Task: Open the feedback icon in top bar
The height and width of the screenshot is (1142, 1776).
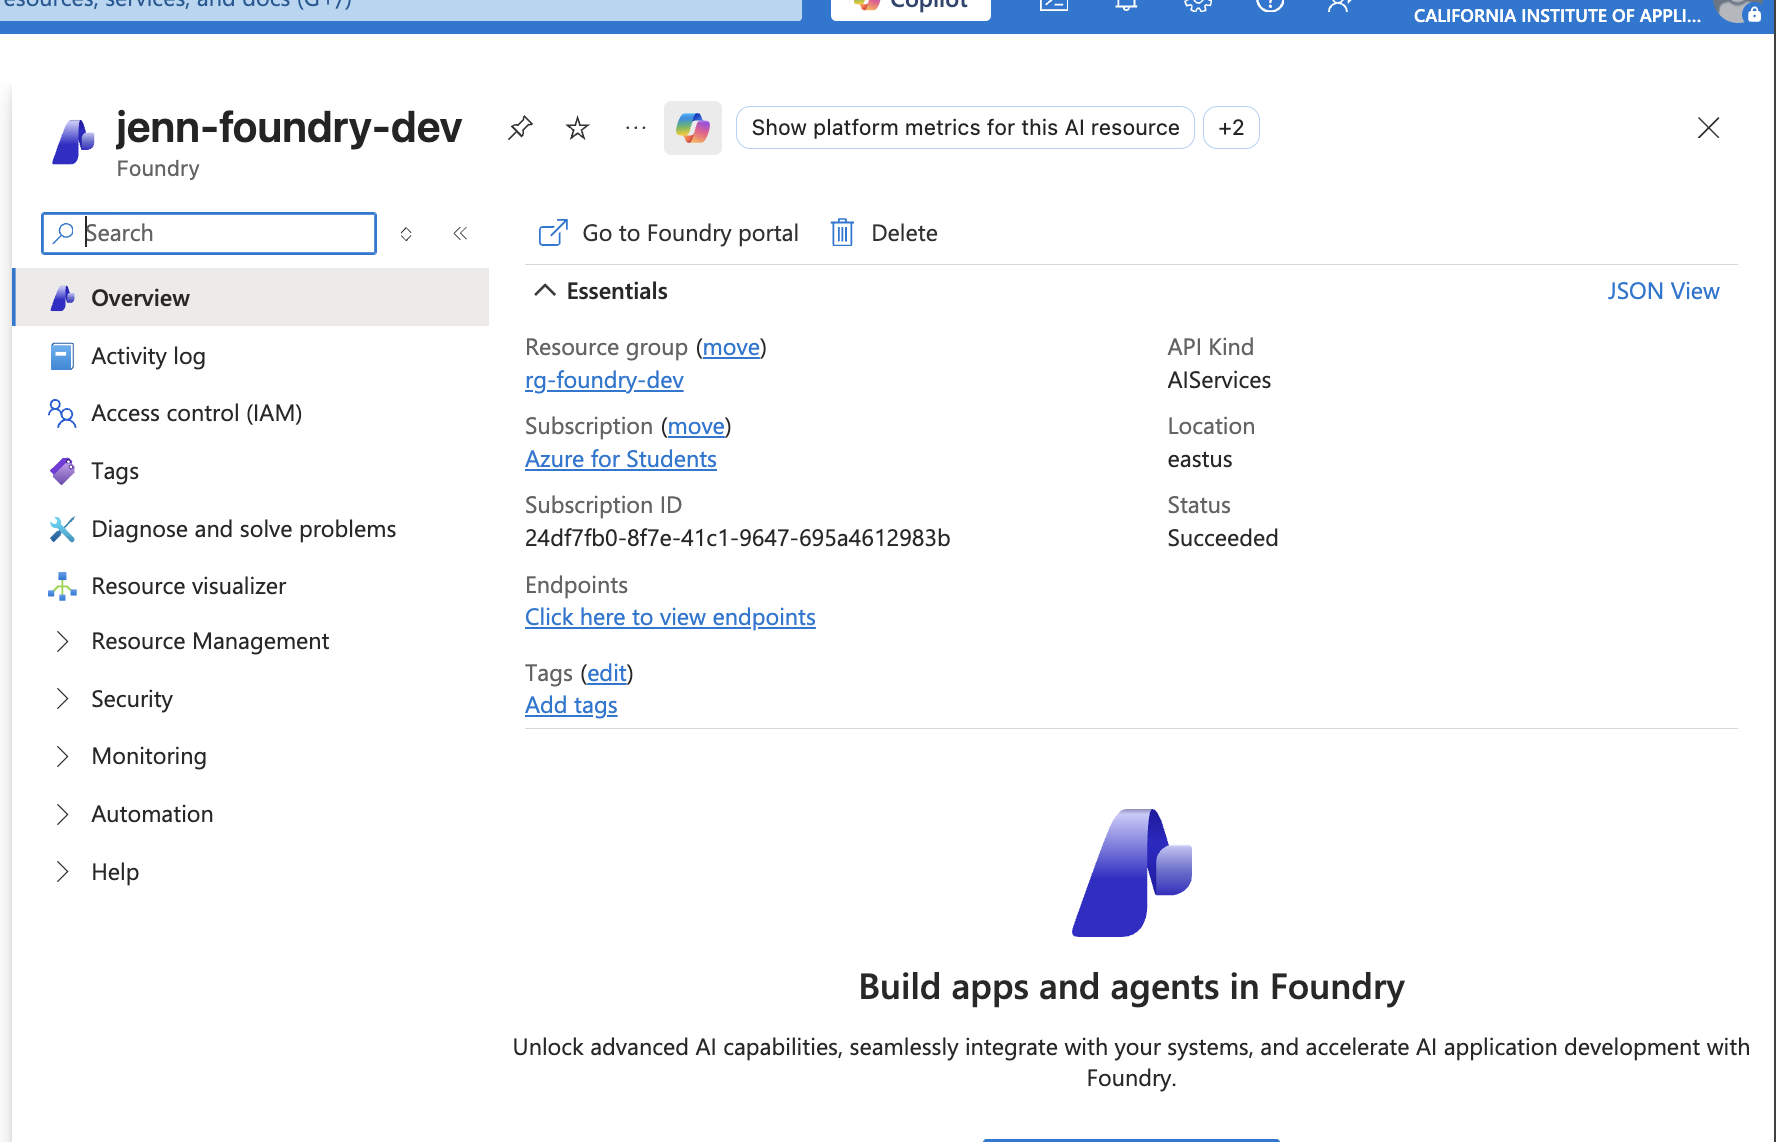Action: (x=1340, y=5)
